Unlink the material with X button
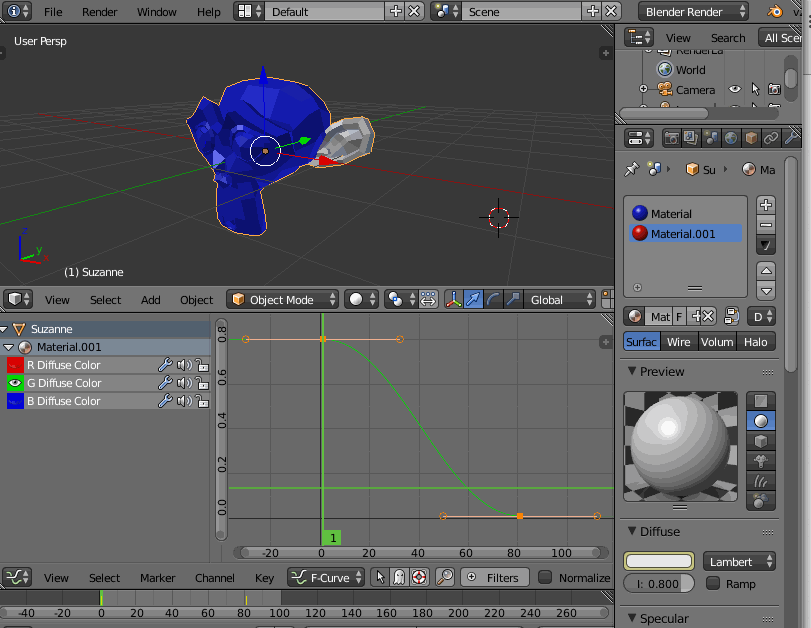Image resolution: width=811 pixels, height=628 pixels. pos(708,316)
